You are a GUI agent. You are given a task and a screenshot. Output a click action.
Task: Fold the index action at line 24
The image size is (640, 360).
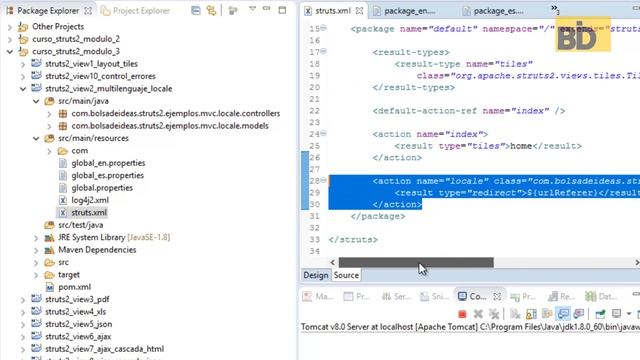[x=323, y=133]
